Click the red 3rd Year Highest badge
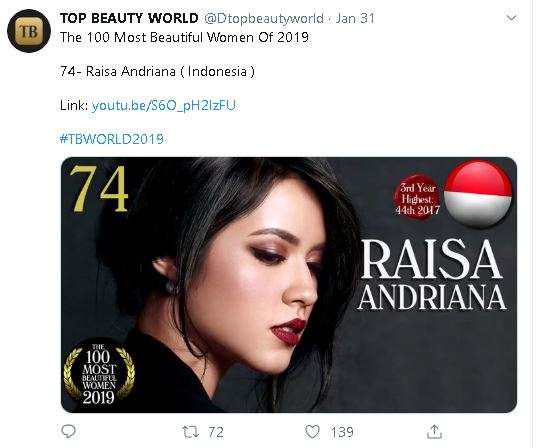The width and height of the screenshot is (536, 448). [x=417, y=198]
